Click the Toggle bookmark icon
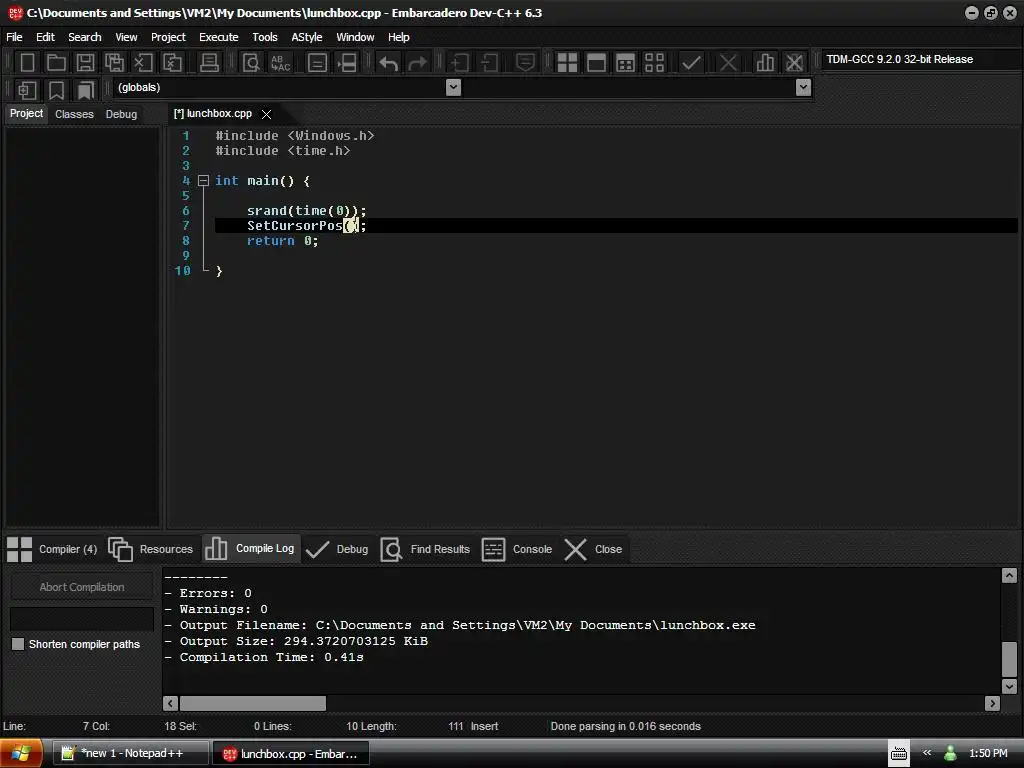 pos(56,89)
